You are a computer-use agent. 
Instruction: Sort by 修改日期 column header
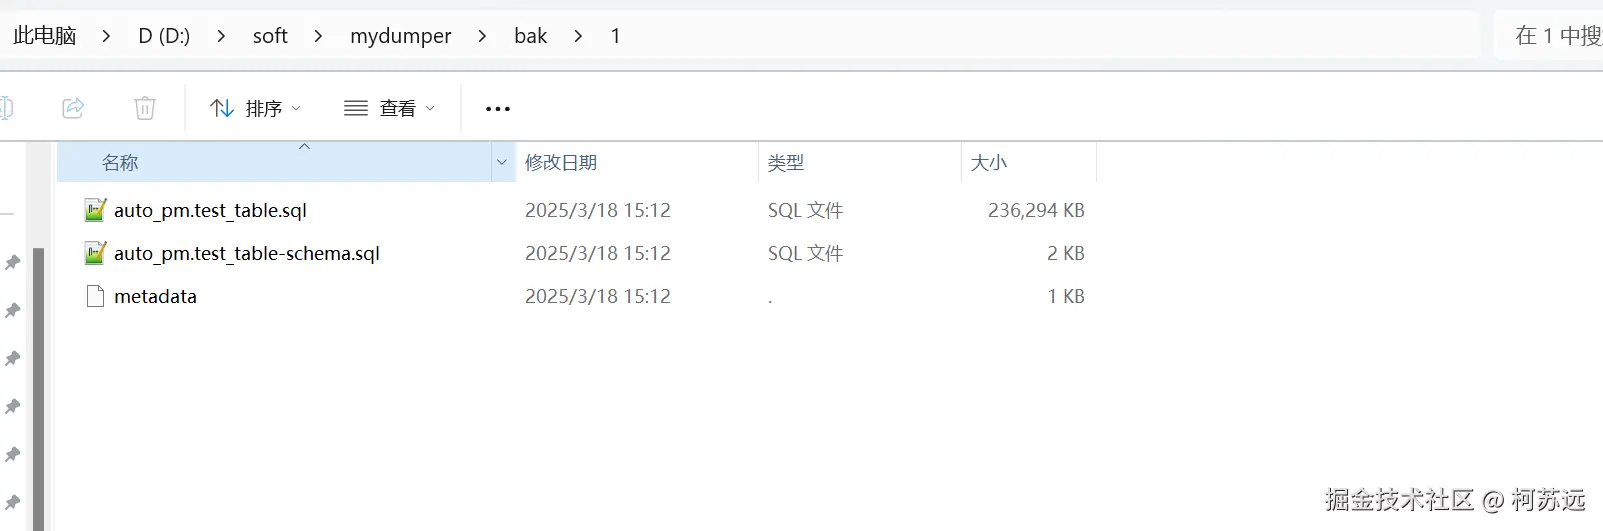pos(561,162)
